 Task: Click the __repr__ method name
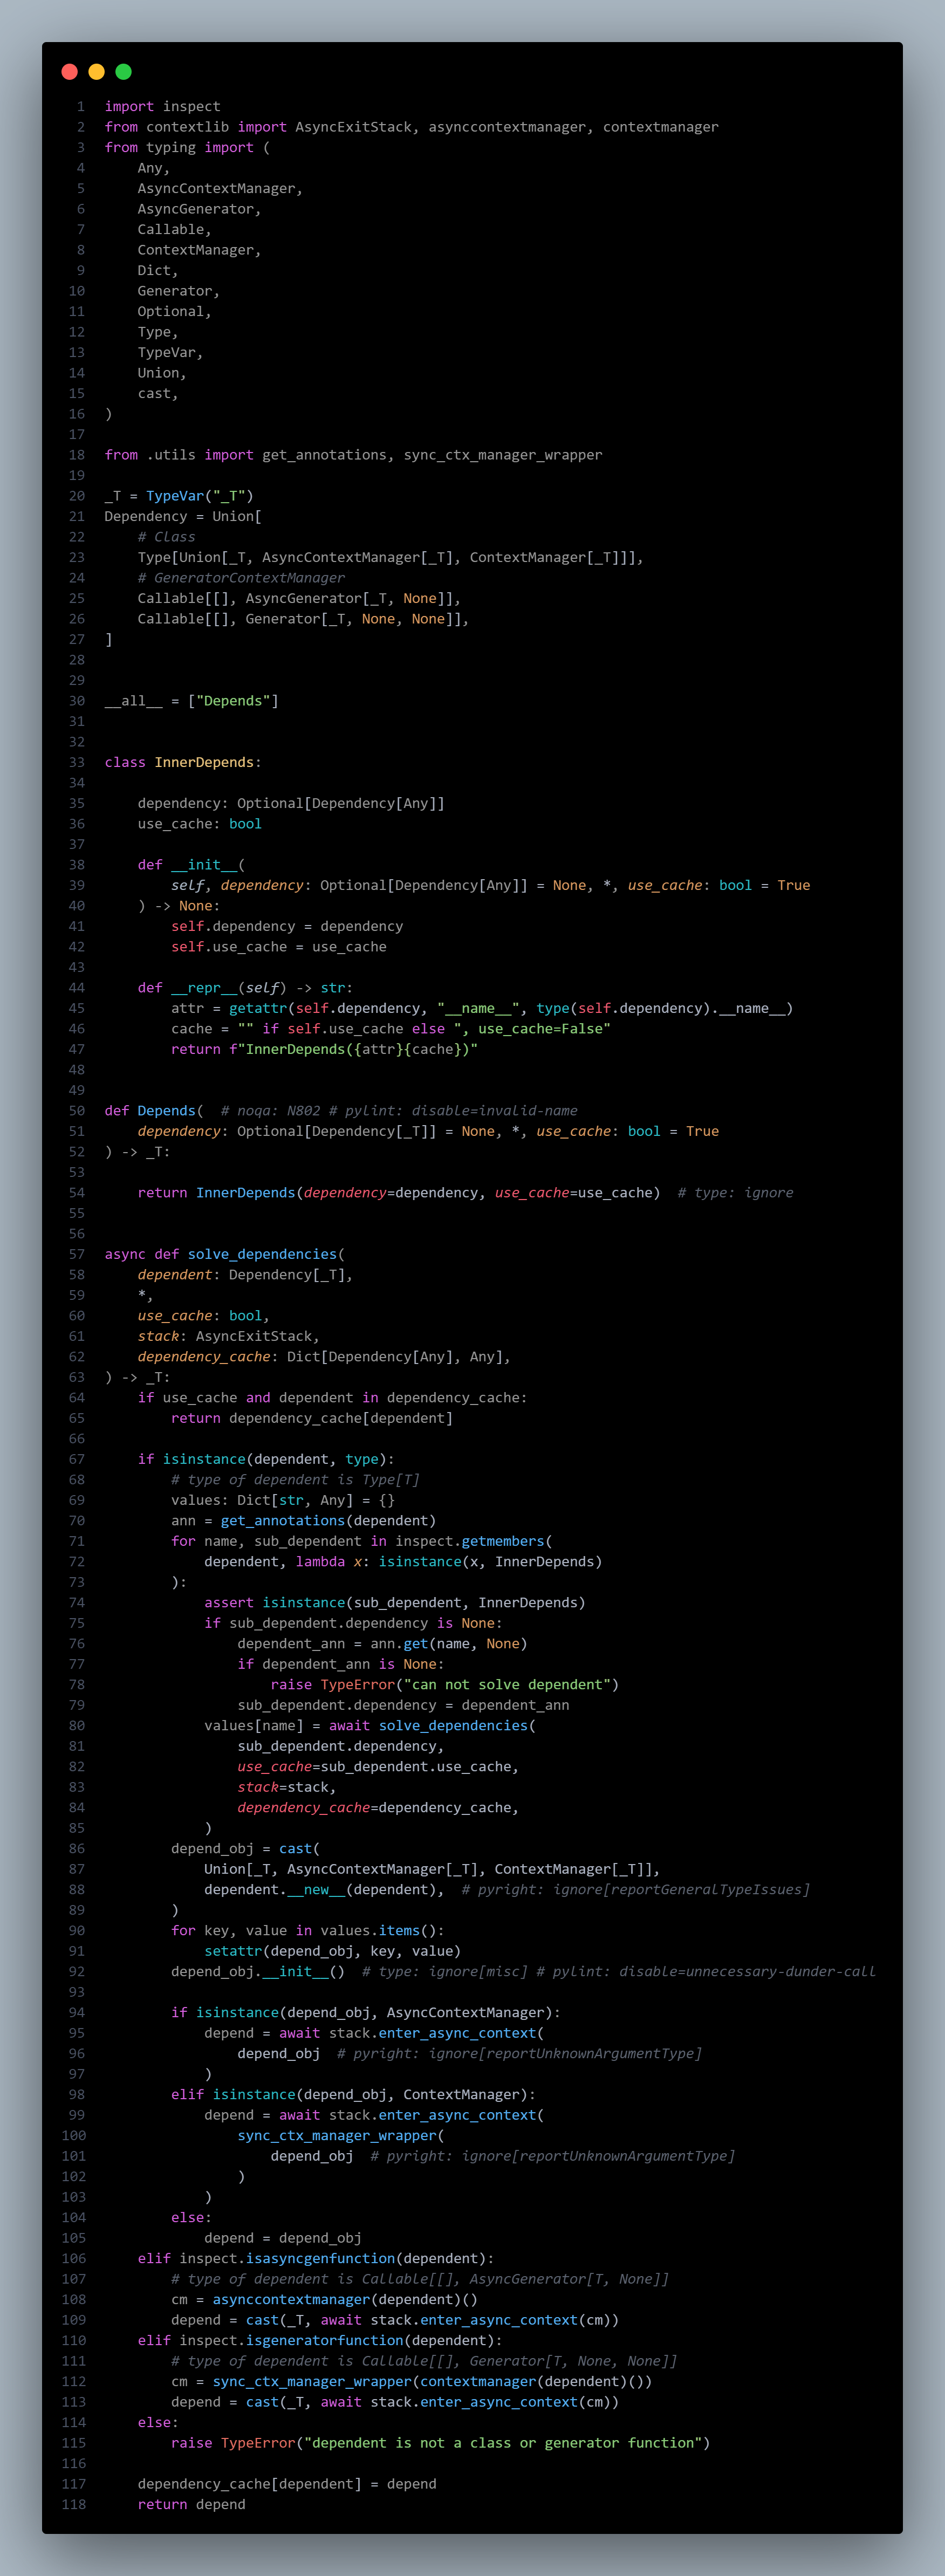pyautogui.click(x=204, y=988)
